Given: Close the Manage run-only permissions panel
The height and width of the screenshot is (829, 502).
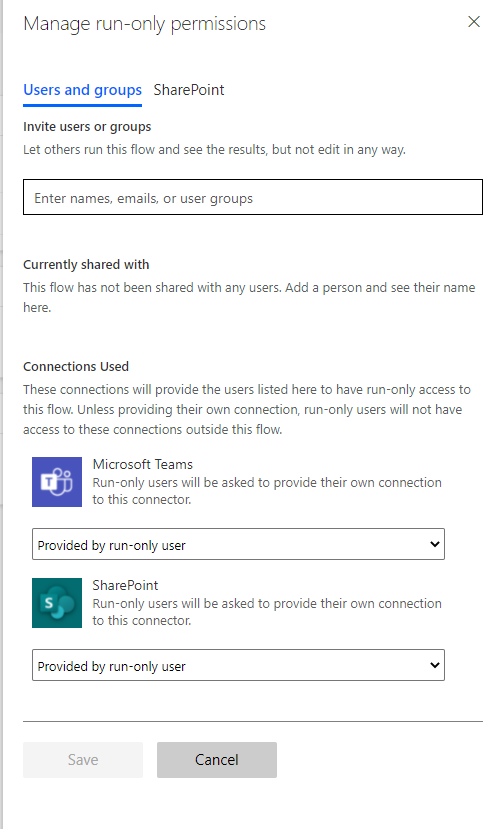Looking at the screenshot, I should (474, 22).
